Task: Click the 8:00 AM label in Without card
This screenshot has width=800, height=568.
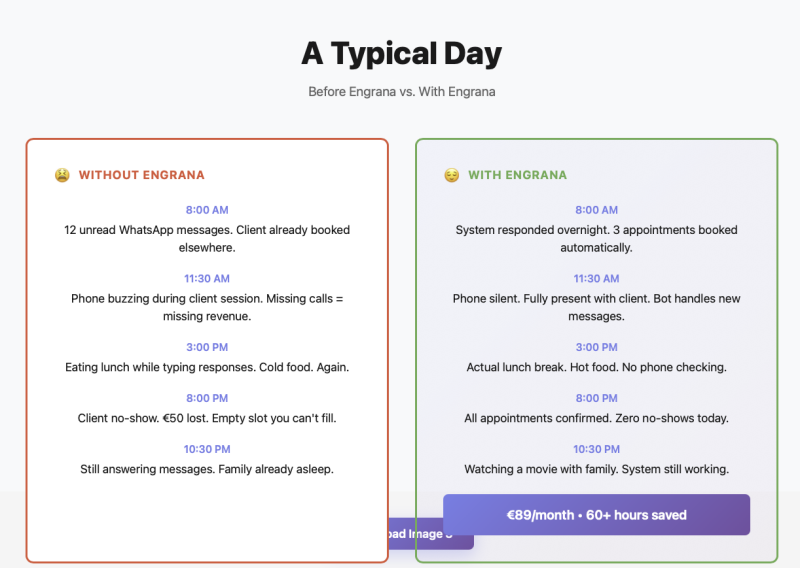Action: (207, 210)
